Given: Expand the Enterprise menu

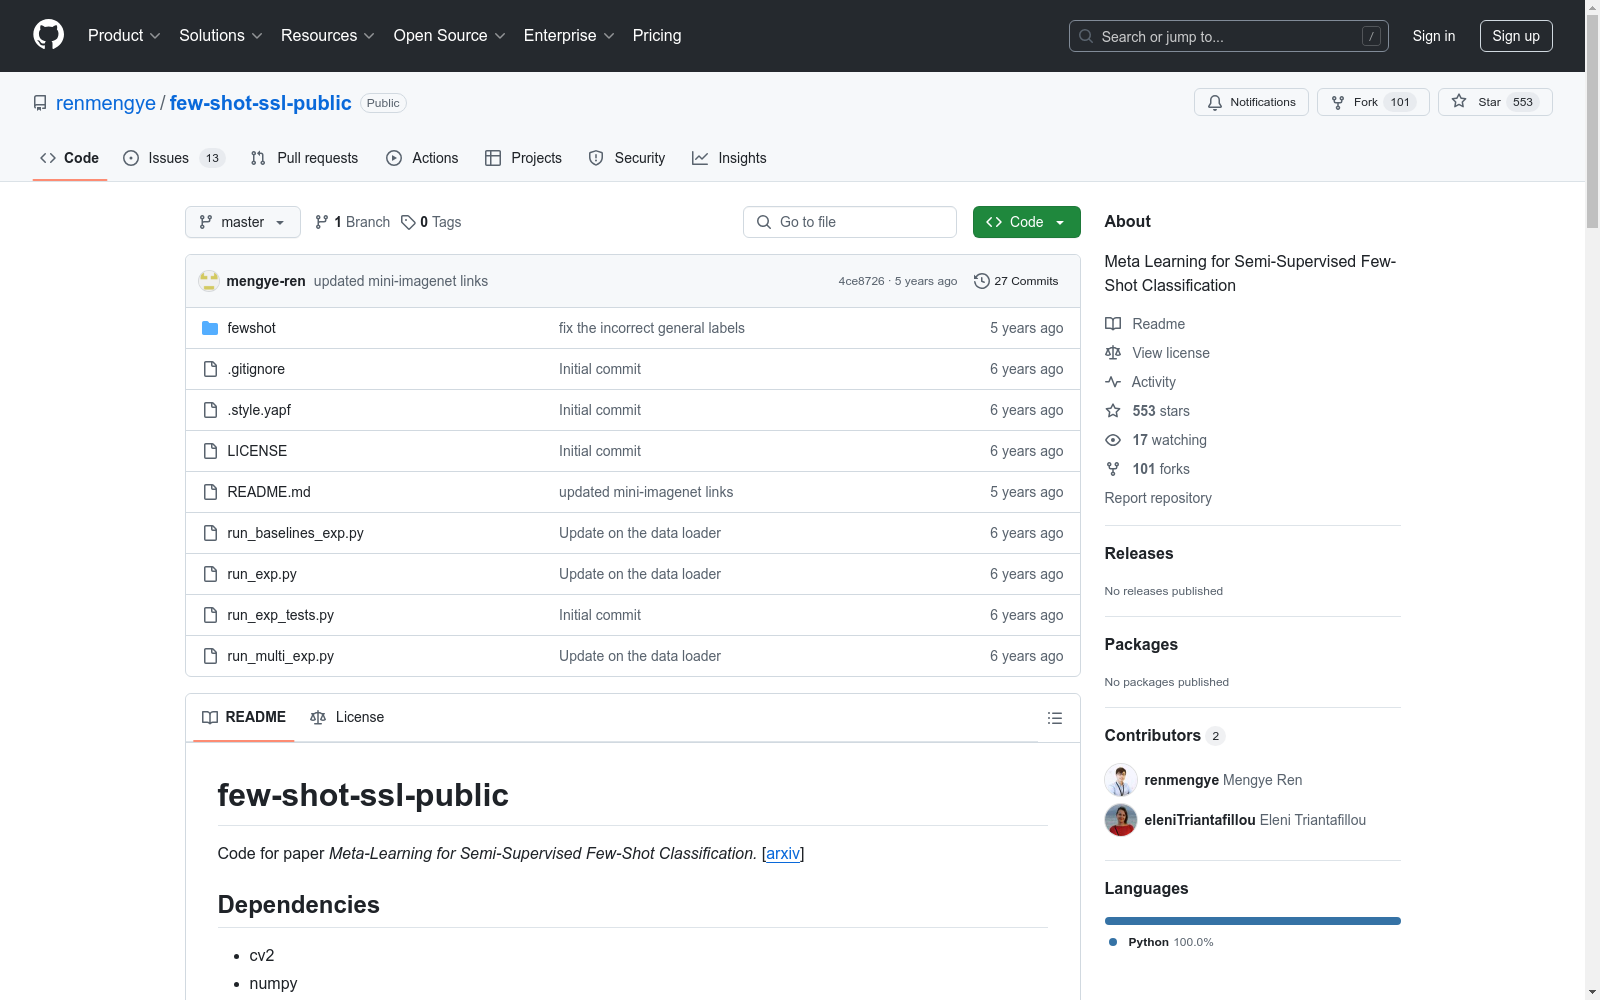Looking at the screenshot, I should tap(569, 36).
